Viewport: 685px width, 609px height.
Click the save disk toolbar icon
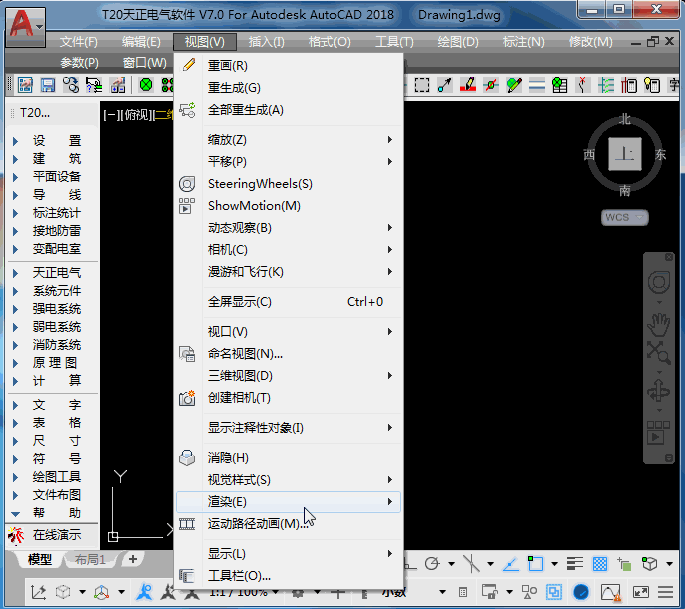pos(48,85)
